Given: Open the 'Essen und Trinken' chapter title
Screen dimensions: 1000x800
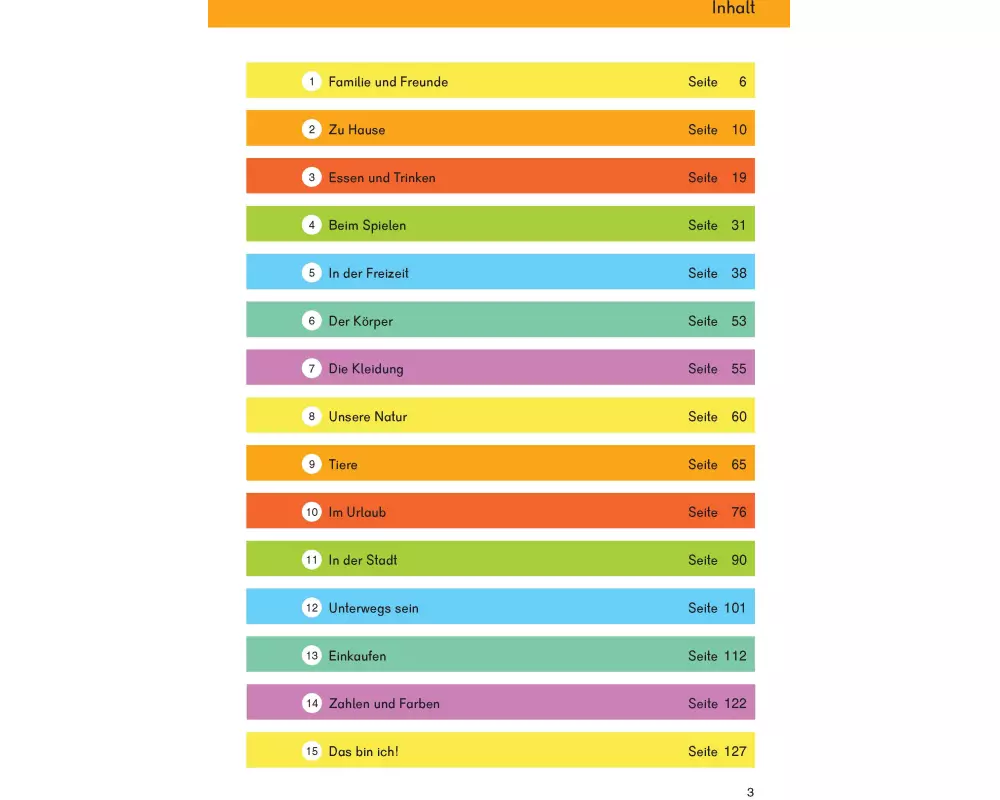Looking at the screenshot, I should (x=382, y=178).
